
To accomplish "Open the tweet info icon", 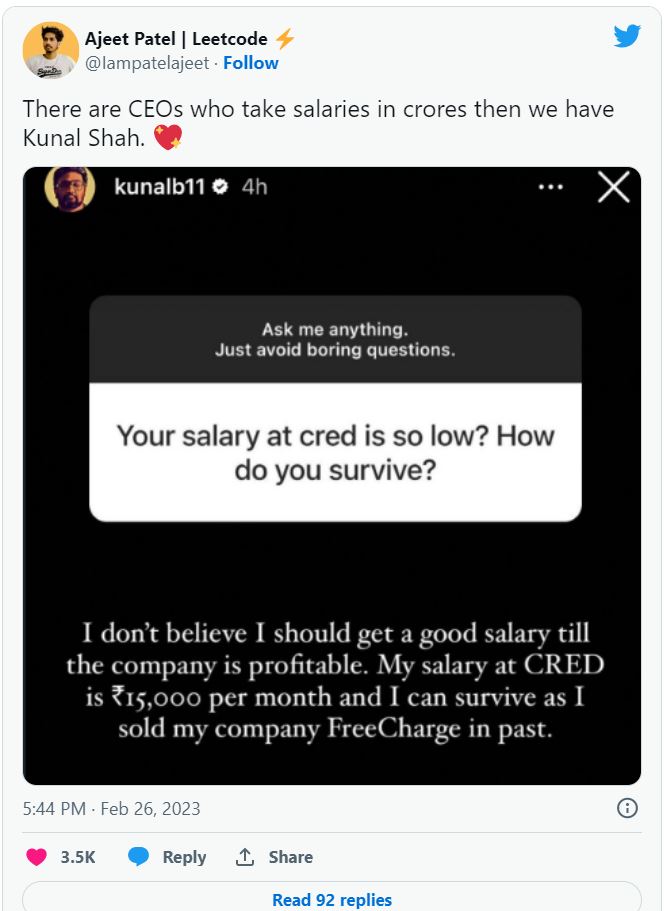I will point(629,805).
